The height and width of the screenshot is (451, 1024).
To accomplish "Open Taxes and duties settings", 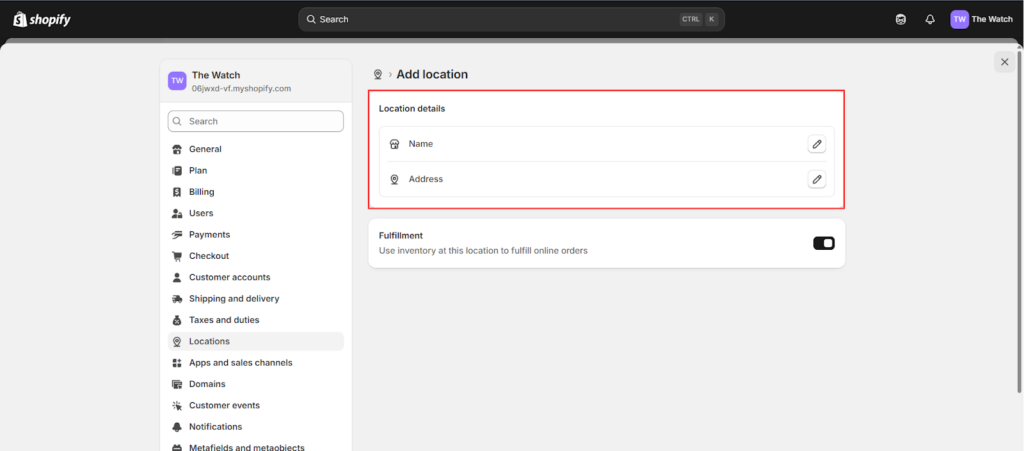I will pos(224,320).
